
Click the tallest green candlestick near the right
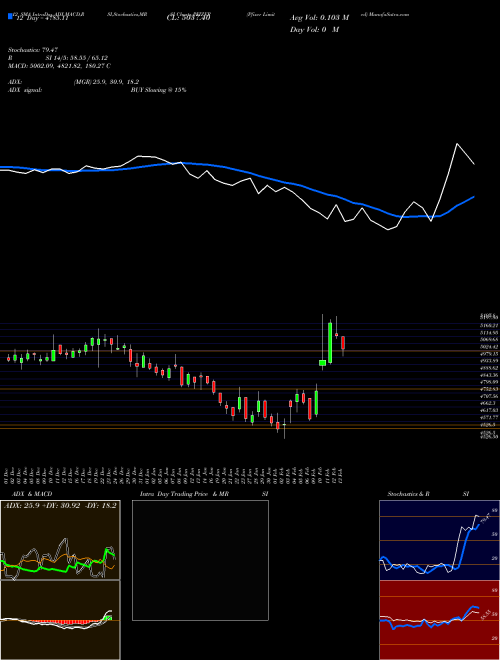pos(330,343)
